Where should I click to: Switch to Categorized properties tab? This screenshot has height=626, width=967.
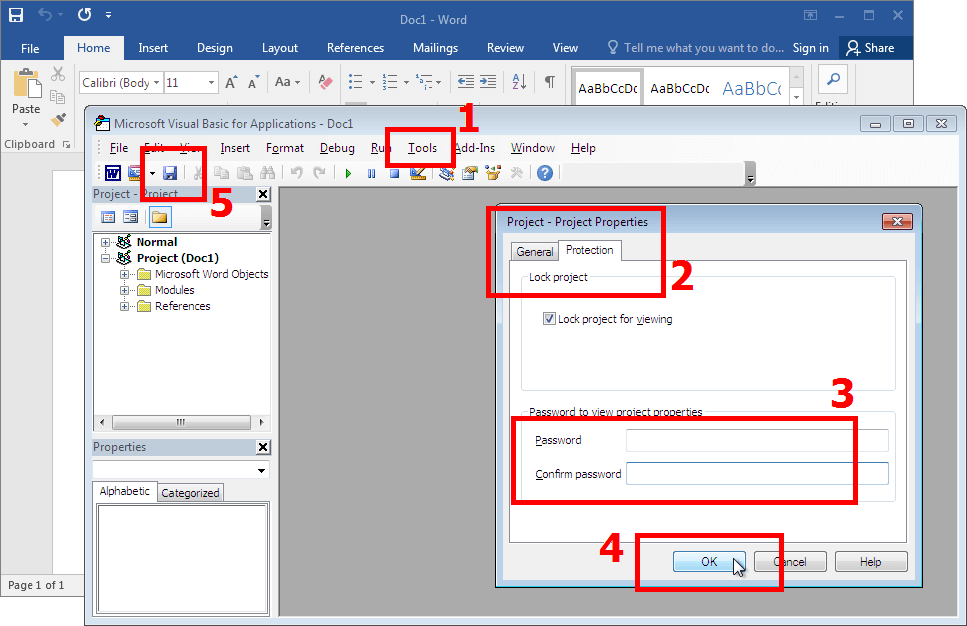point(190,493)
